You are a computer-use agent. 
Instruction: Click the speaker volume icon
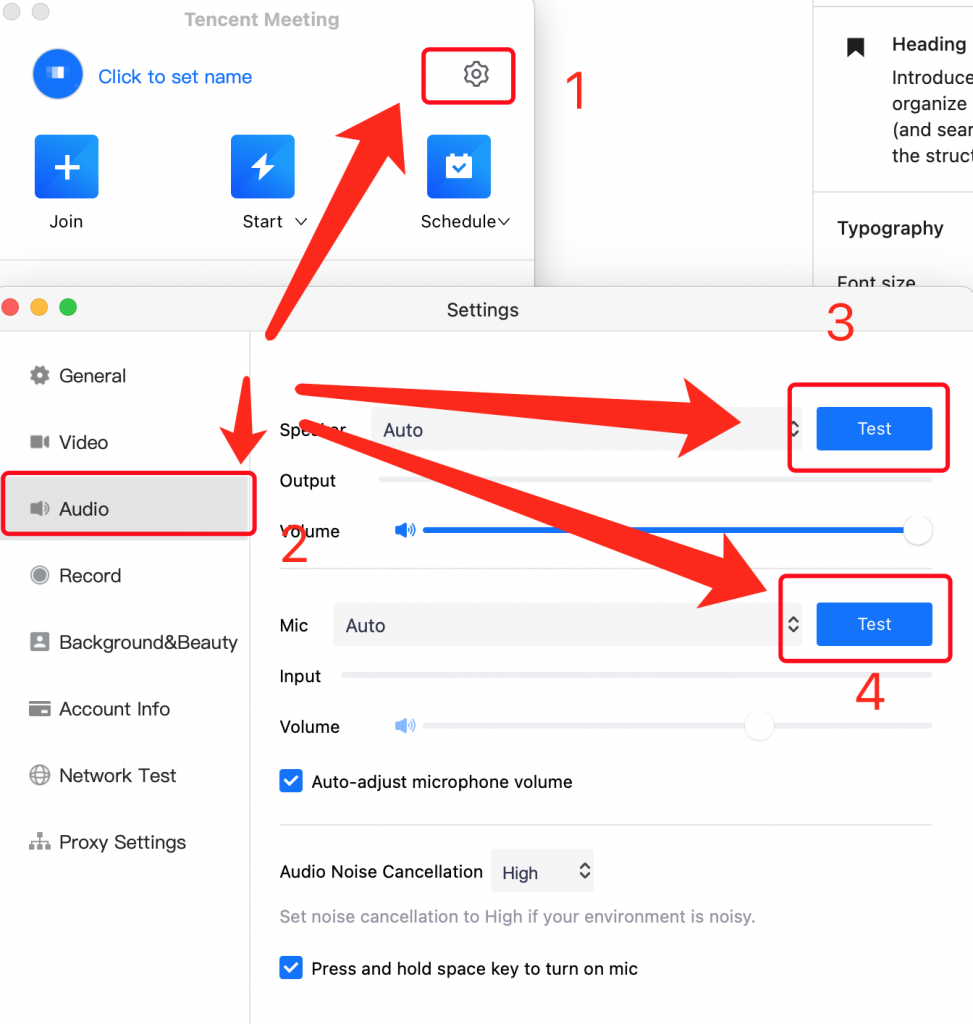[405, 530]
